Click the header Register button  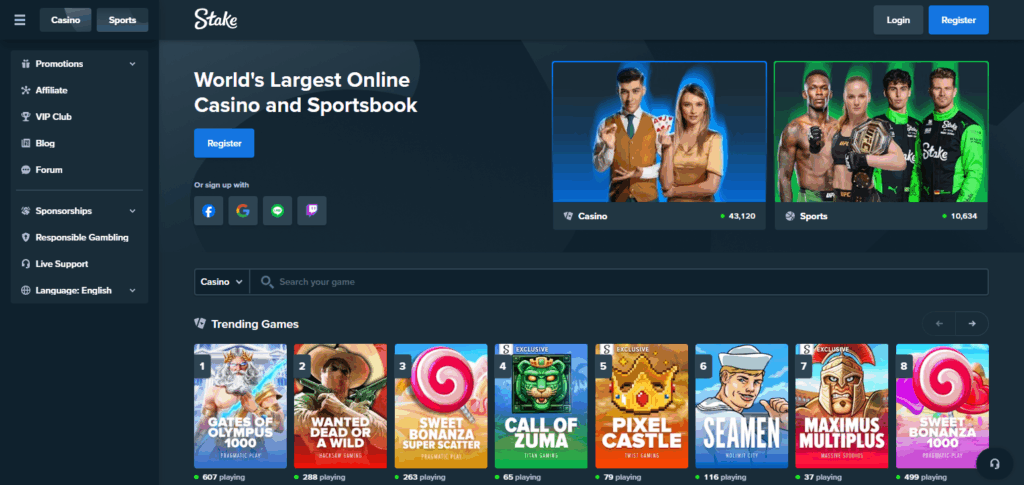958,20
